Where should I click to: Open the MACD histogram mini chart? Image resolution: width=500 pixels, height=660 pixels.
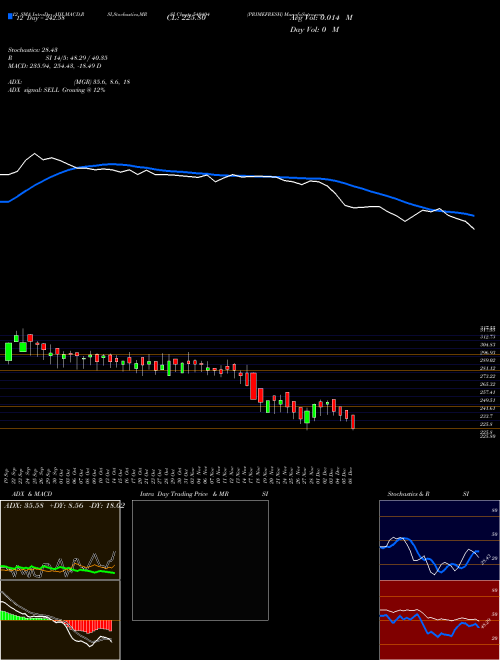point(60,620)
